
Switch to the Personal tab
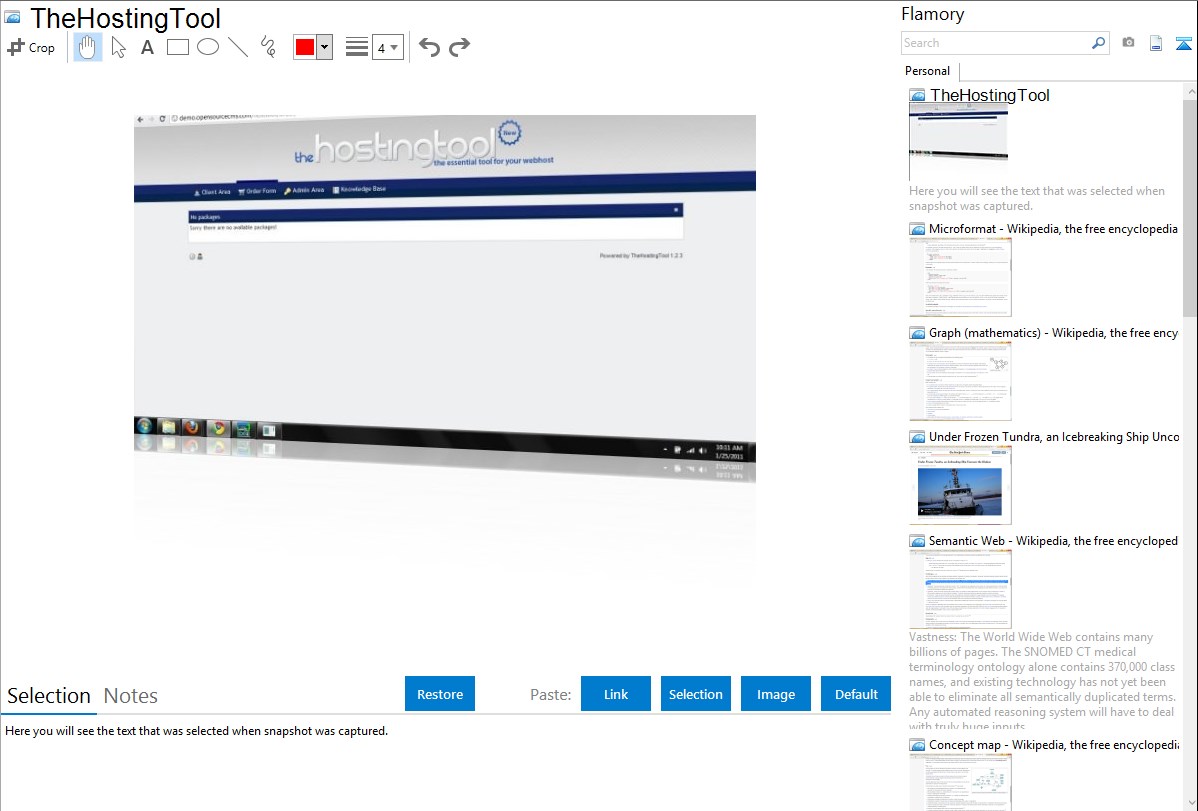point(928,70)
